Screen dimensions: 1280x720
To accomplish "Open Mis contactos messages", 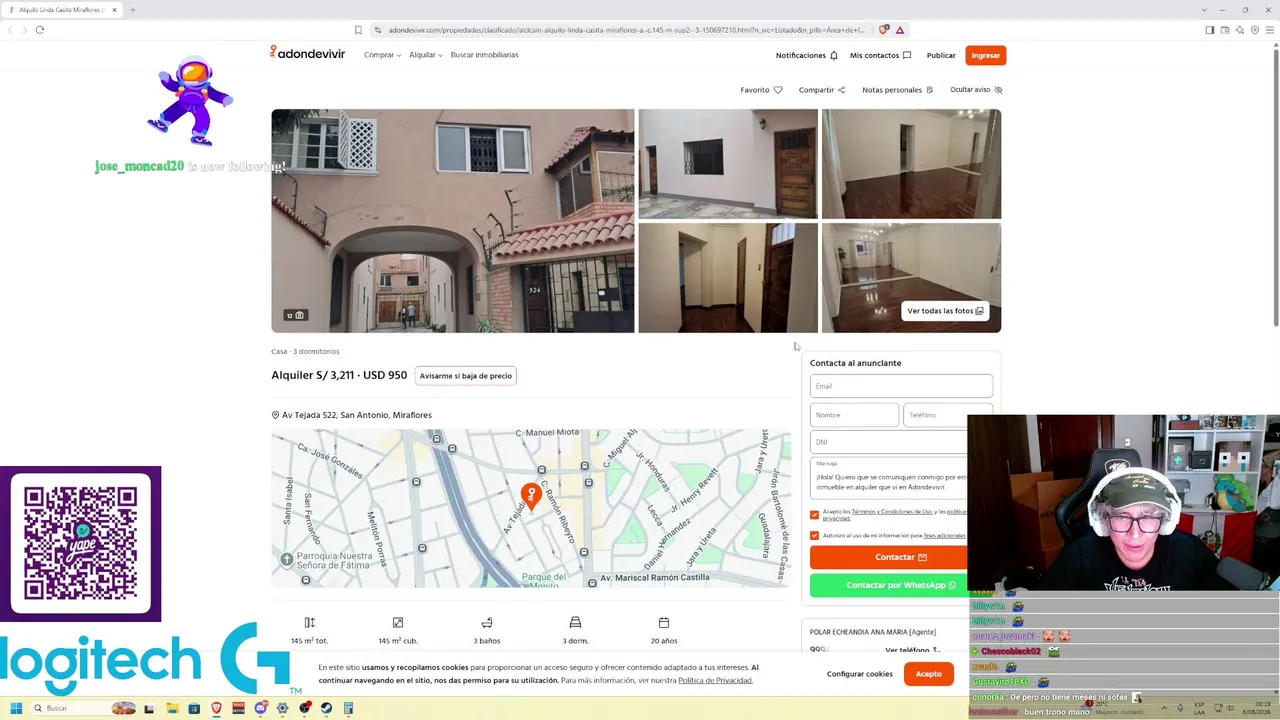I will point(880,55).
